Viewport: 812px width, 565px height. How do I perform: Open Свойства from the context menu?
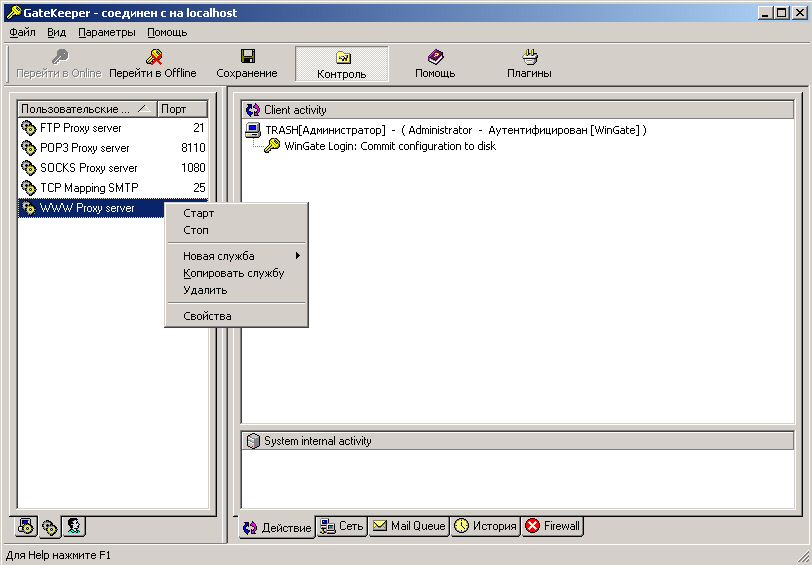(236, 316)
